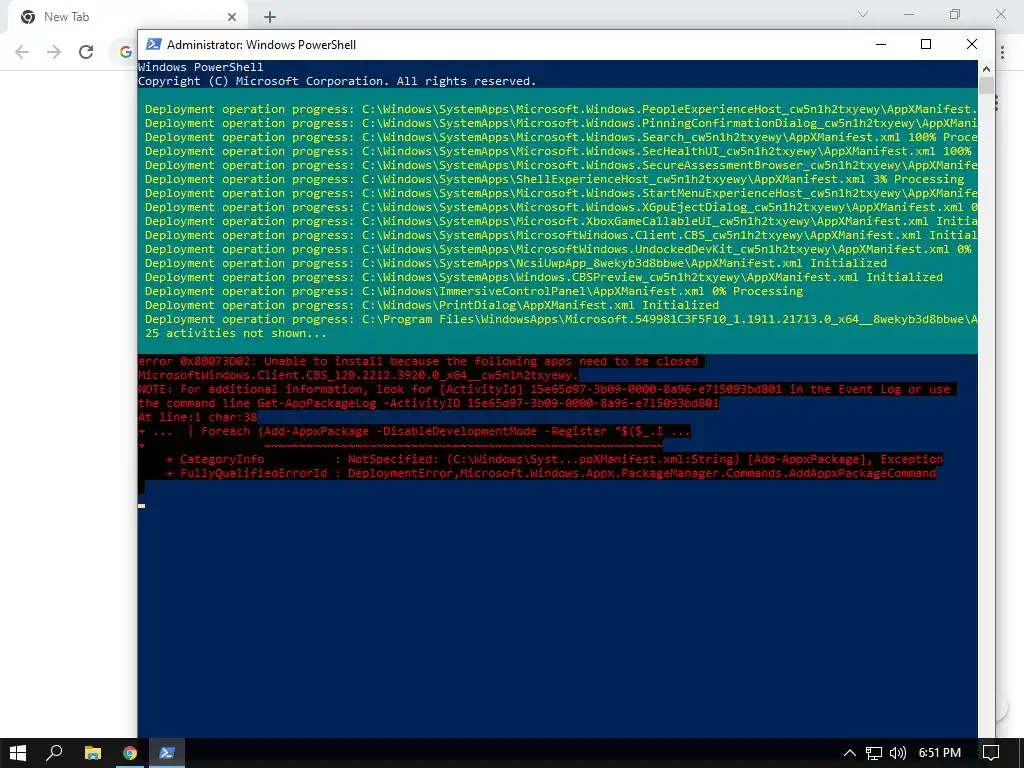This screenshot has width=1024, height=768.
Task: Click the FullyQualifiedErrorId error line
Action: click(x=551, y=473)
